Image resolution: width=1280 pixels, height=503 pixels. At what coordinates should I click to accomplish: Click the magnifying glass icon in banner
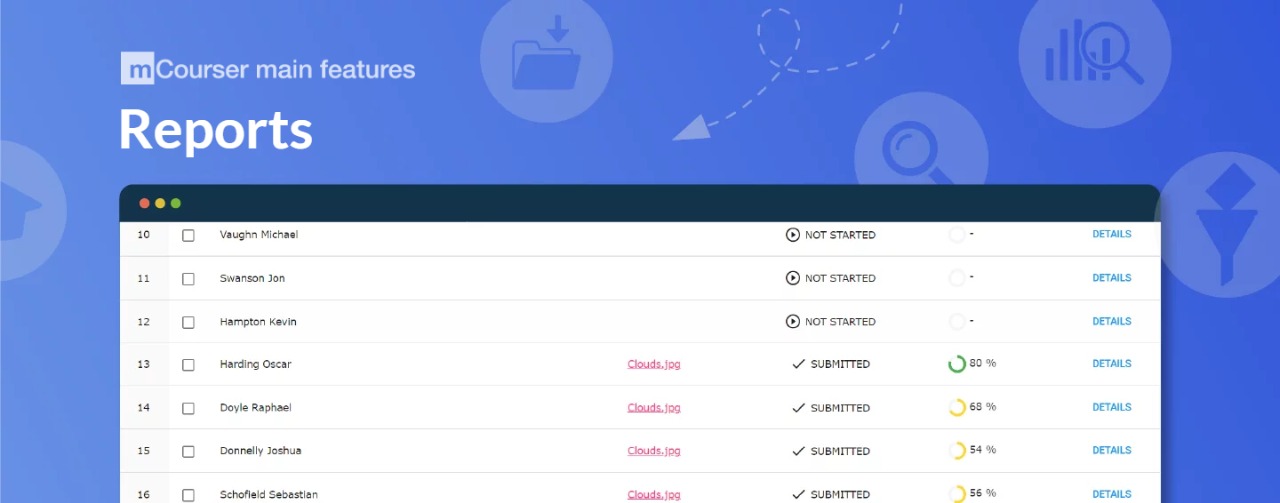[921, 150]
